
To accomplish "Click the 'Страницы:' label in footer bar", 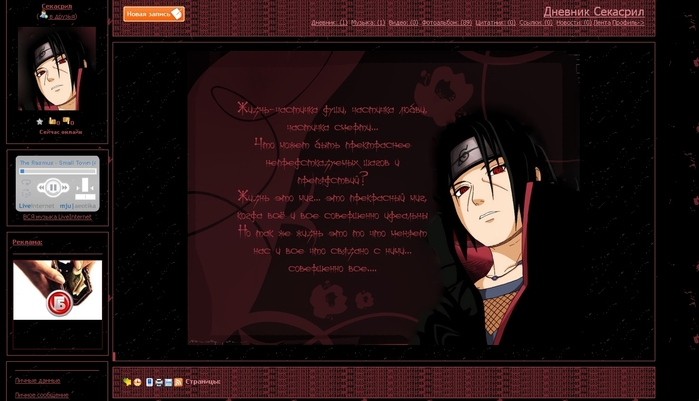I will click(203, 382).
